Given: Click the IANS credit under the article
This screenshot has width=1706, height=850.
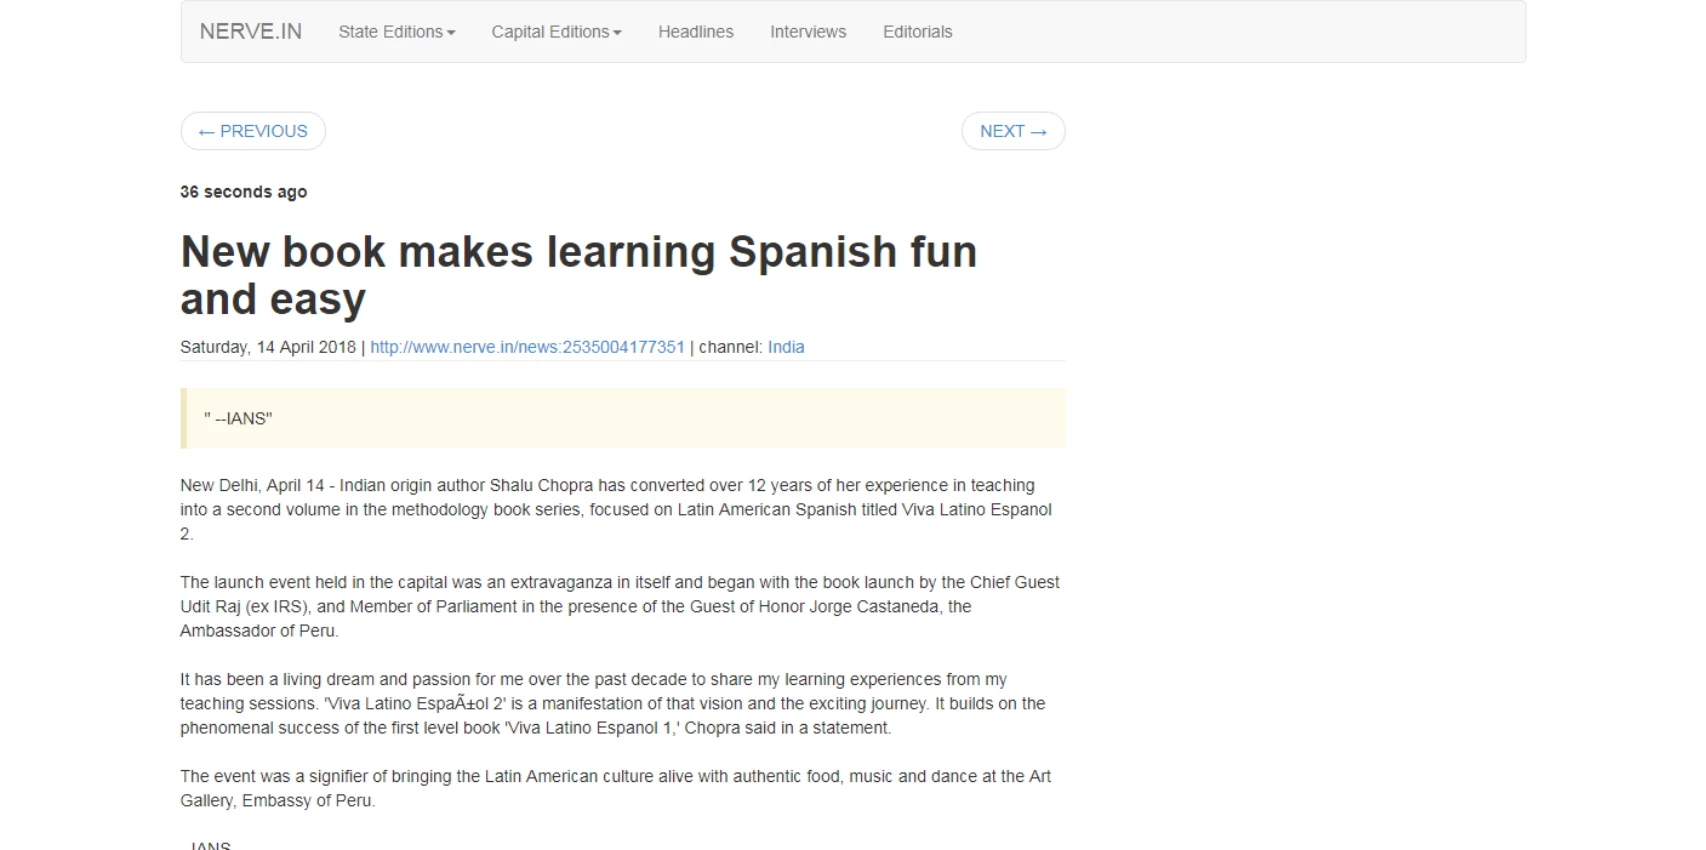Looking at the screenshot, I should (x=210, y=845).
